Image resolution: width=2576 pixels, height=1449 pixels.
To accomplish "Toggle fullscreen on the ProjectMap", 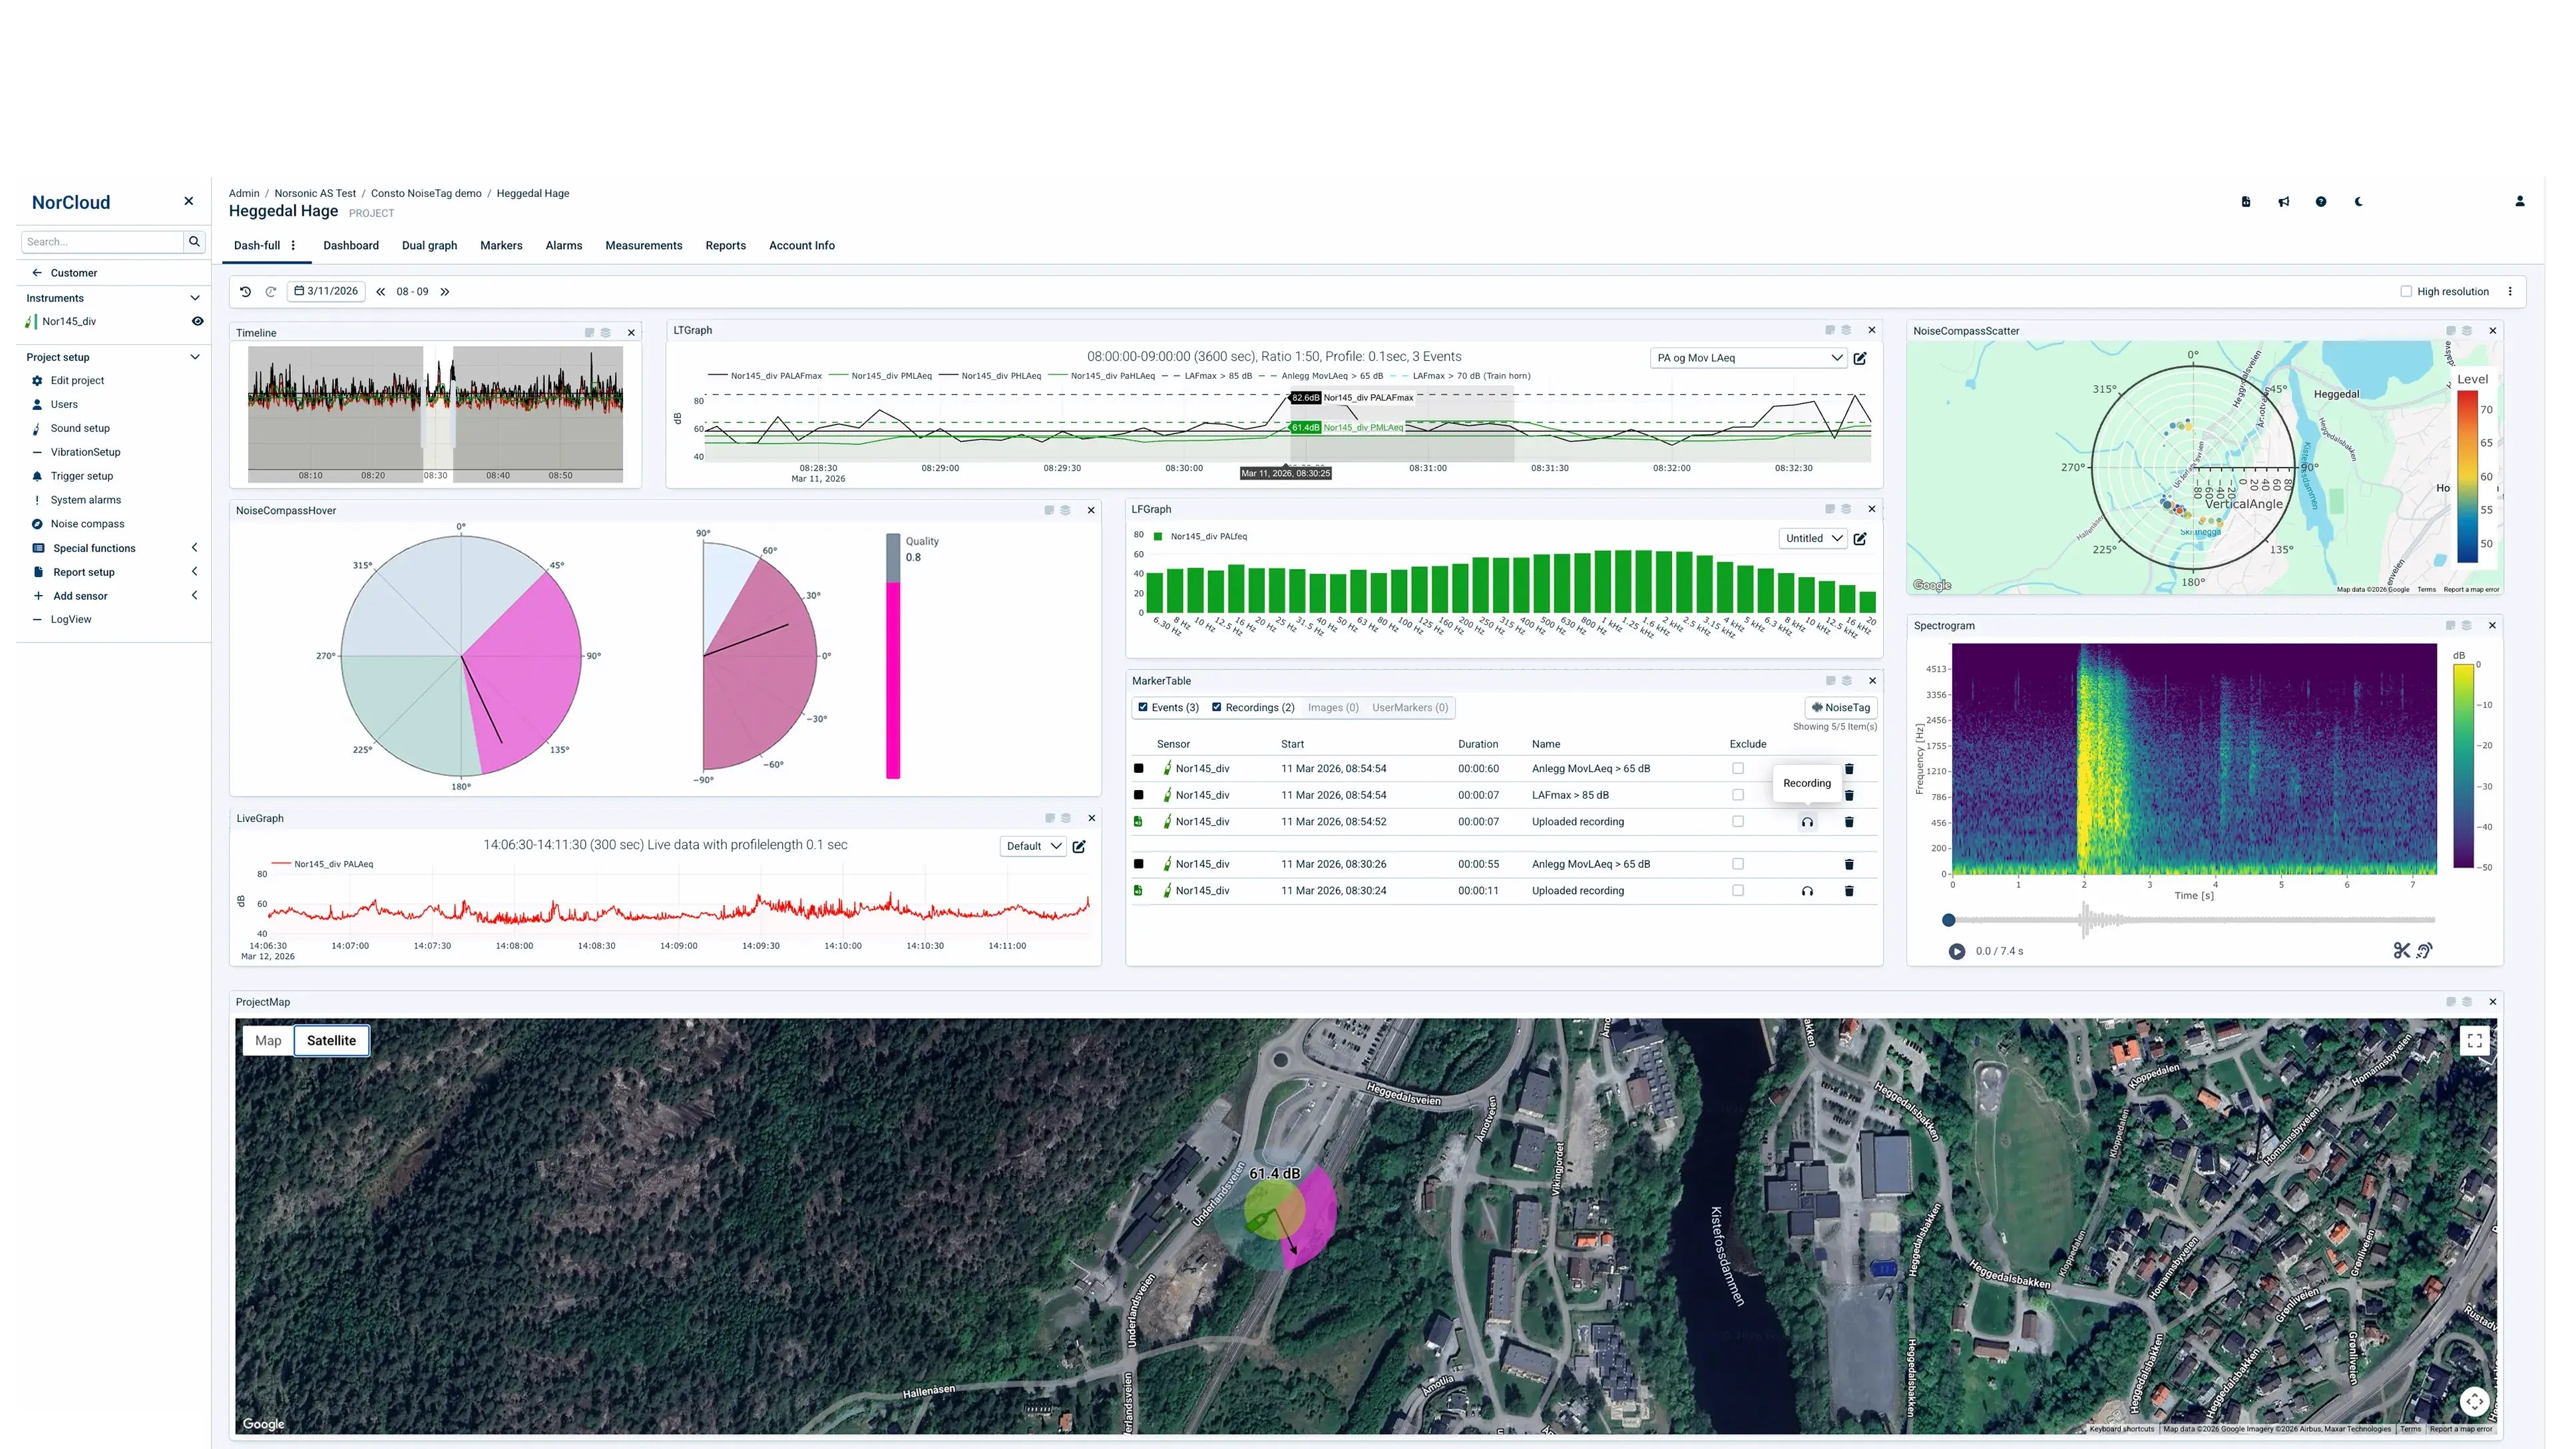I will point(2475,1041).
